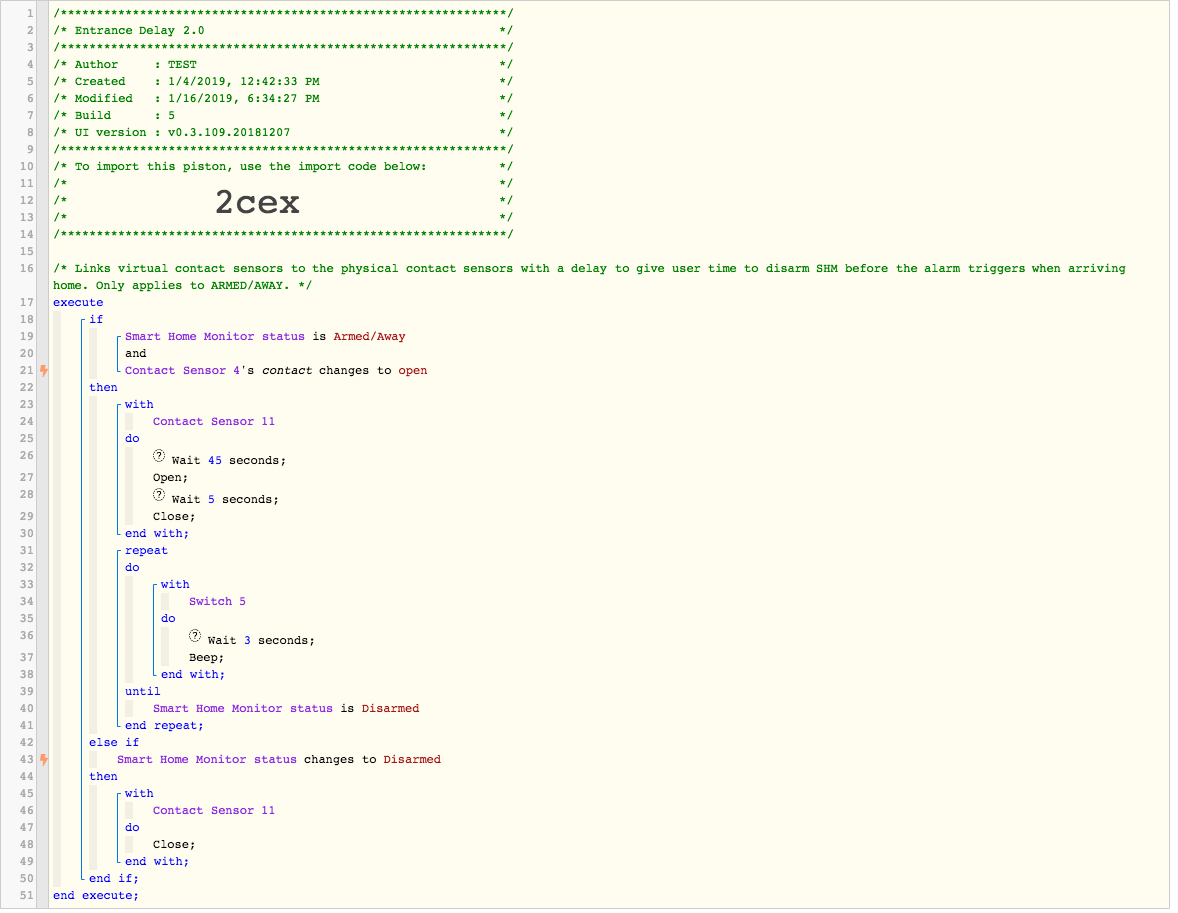Select Smart Home Monitor status changes to Disarmed
This screenshot has height=913, width=1178.
(279, 760)
